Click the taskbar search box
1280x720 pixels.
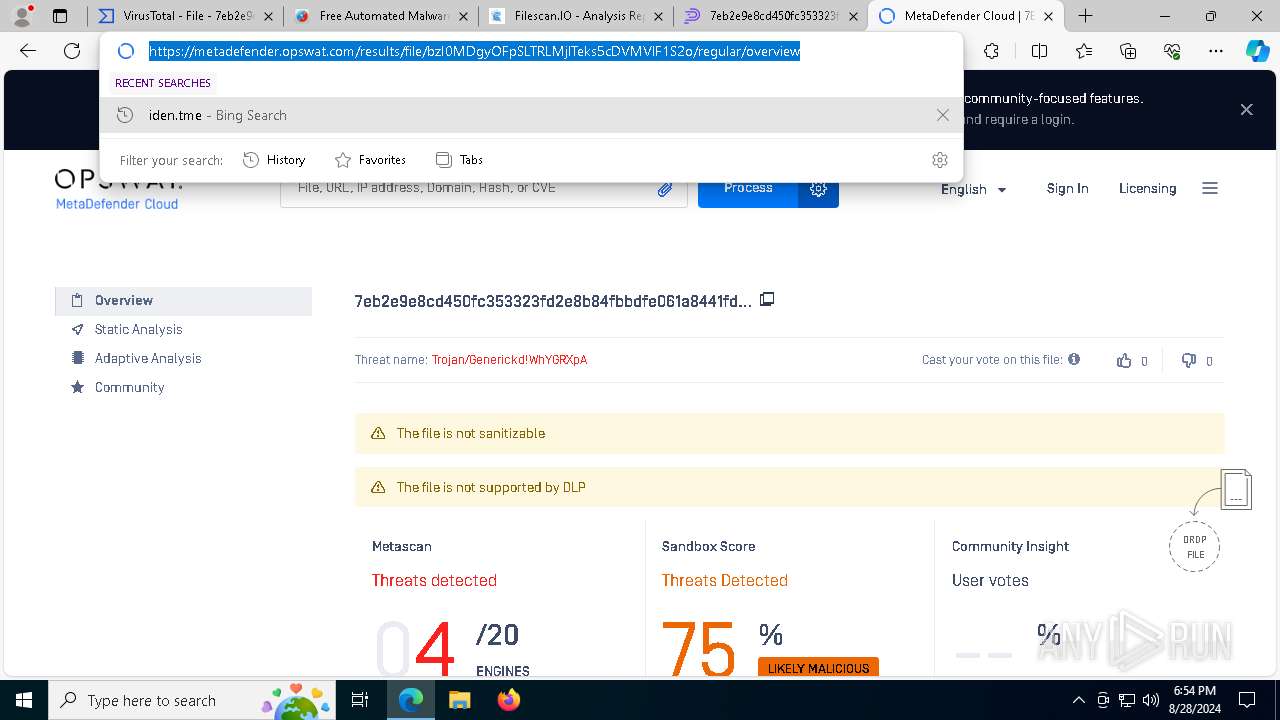point(193,700)
